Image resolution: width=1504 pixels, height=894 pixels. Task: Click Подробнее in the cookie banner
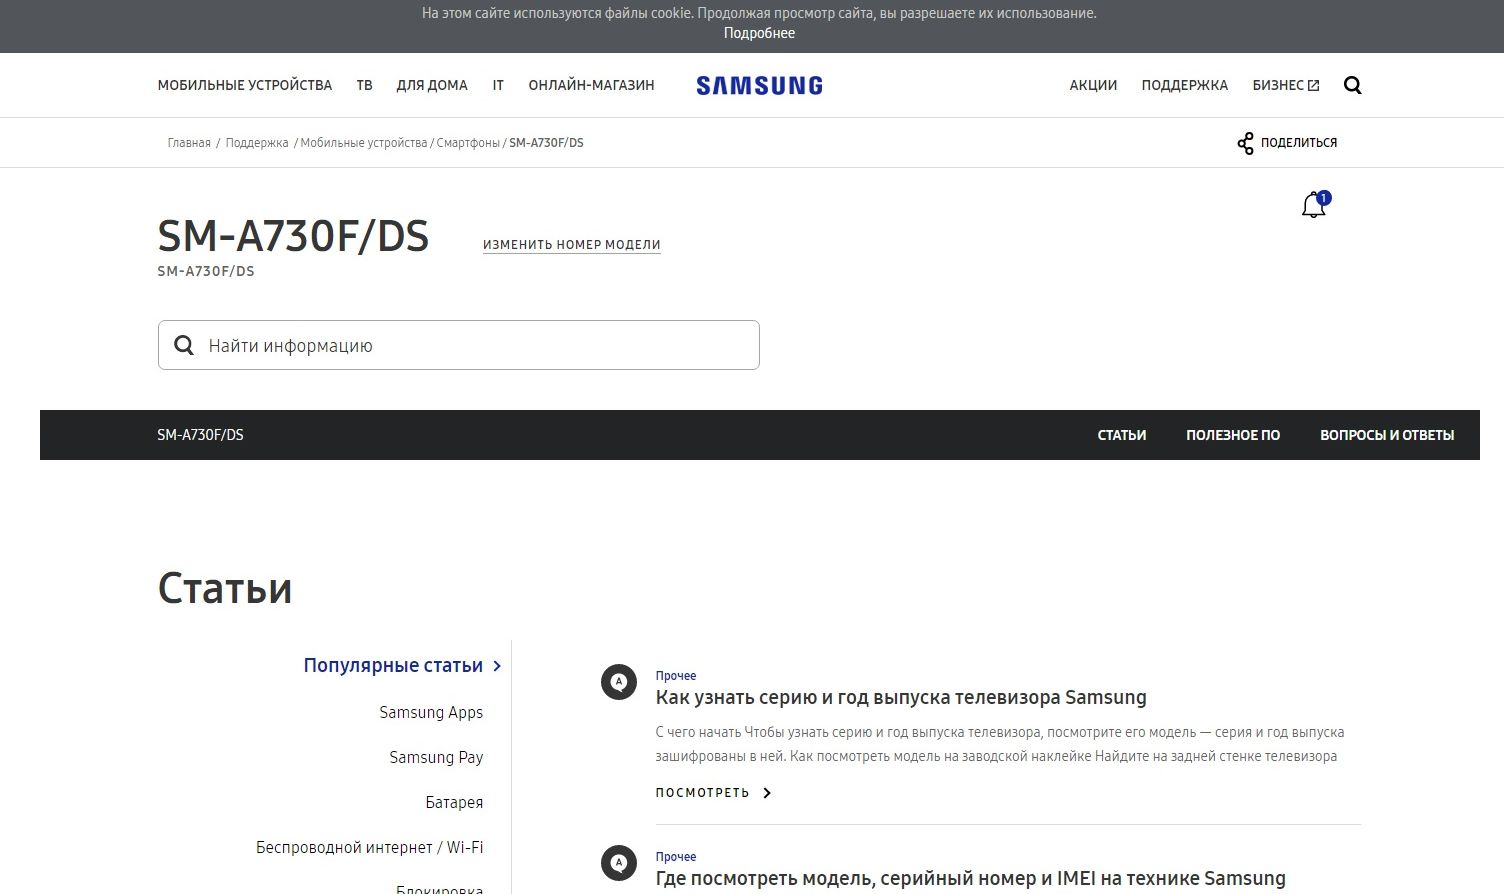click(x=759, y=33)
